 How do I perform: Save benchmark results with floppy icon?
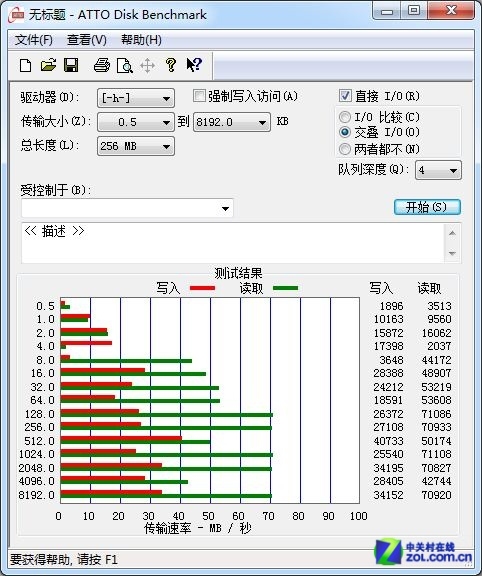[x=71, y=65]
